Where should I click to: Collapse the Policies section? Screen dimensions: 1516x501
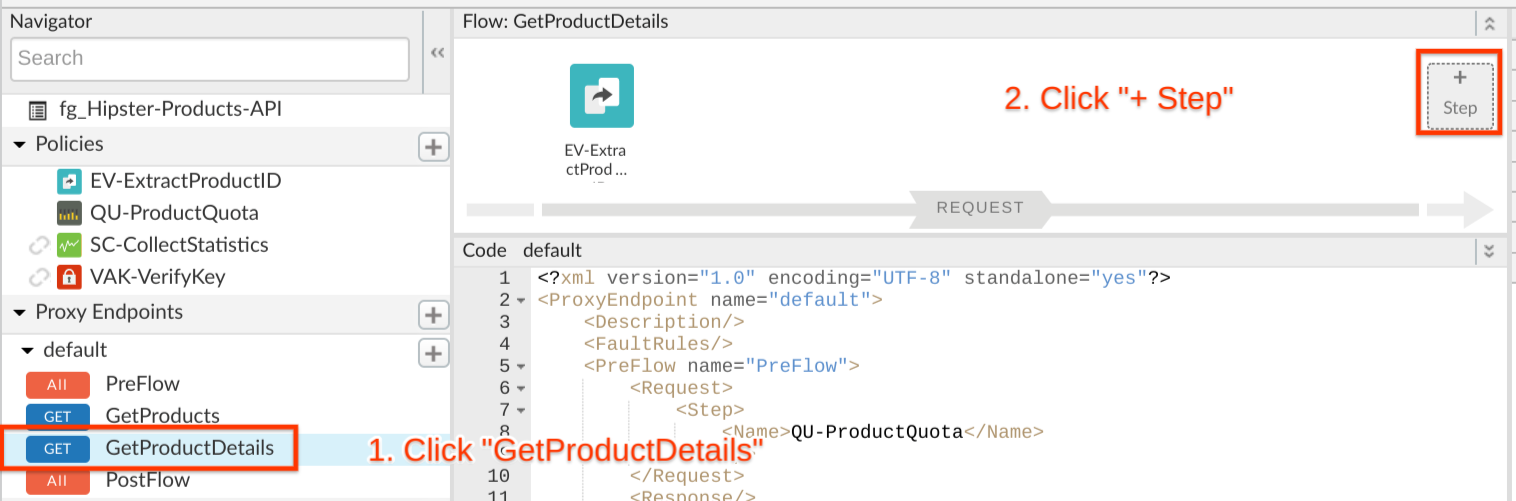click(19, 145)
